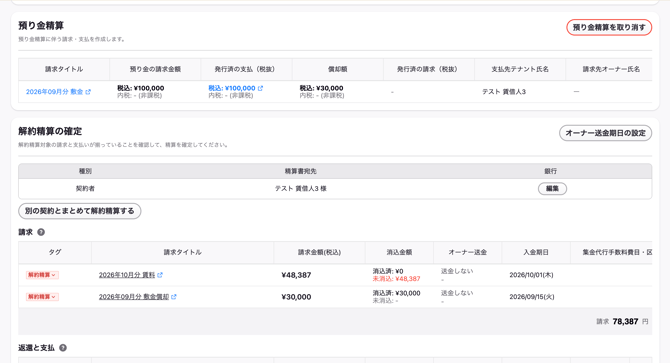Click external link icon beside 2026年10月分 賃料
The width and height of the screenshot is (670, 363).
(x=160, y=275)
